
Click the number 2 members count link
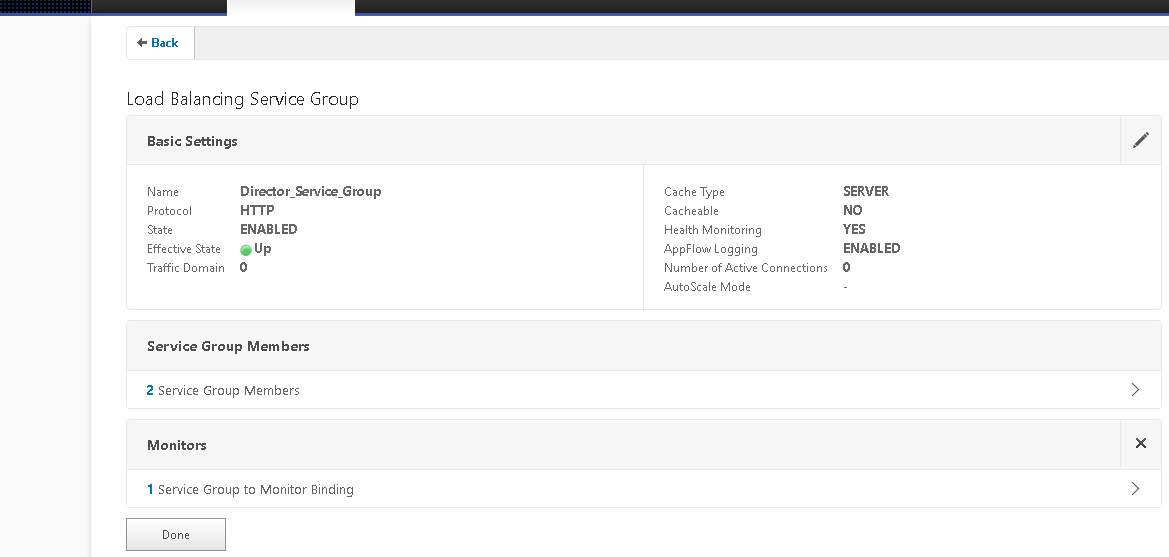pyautogui.click(x=150, y=390)
